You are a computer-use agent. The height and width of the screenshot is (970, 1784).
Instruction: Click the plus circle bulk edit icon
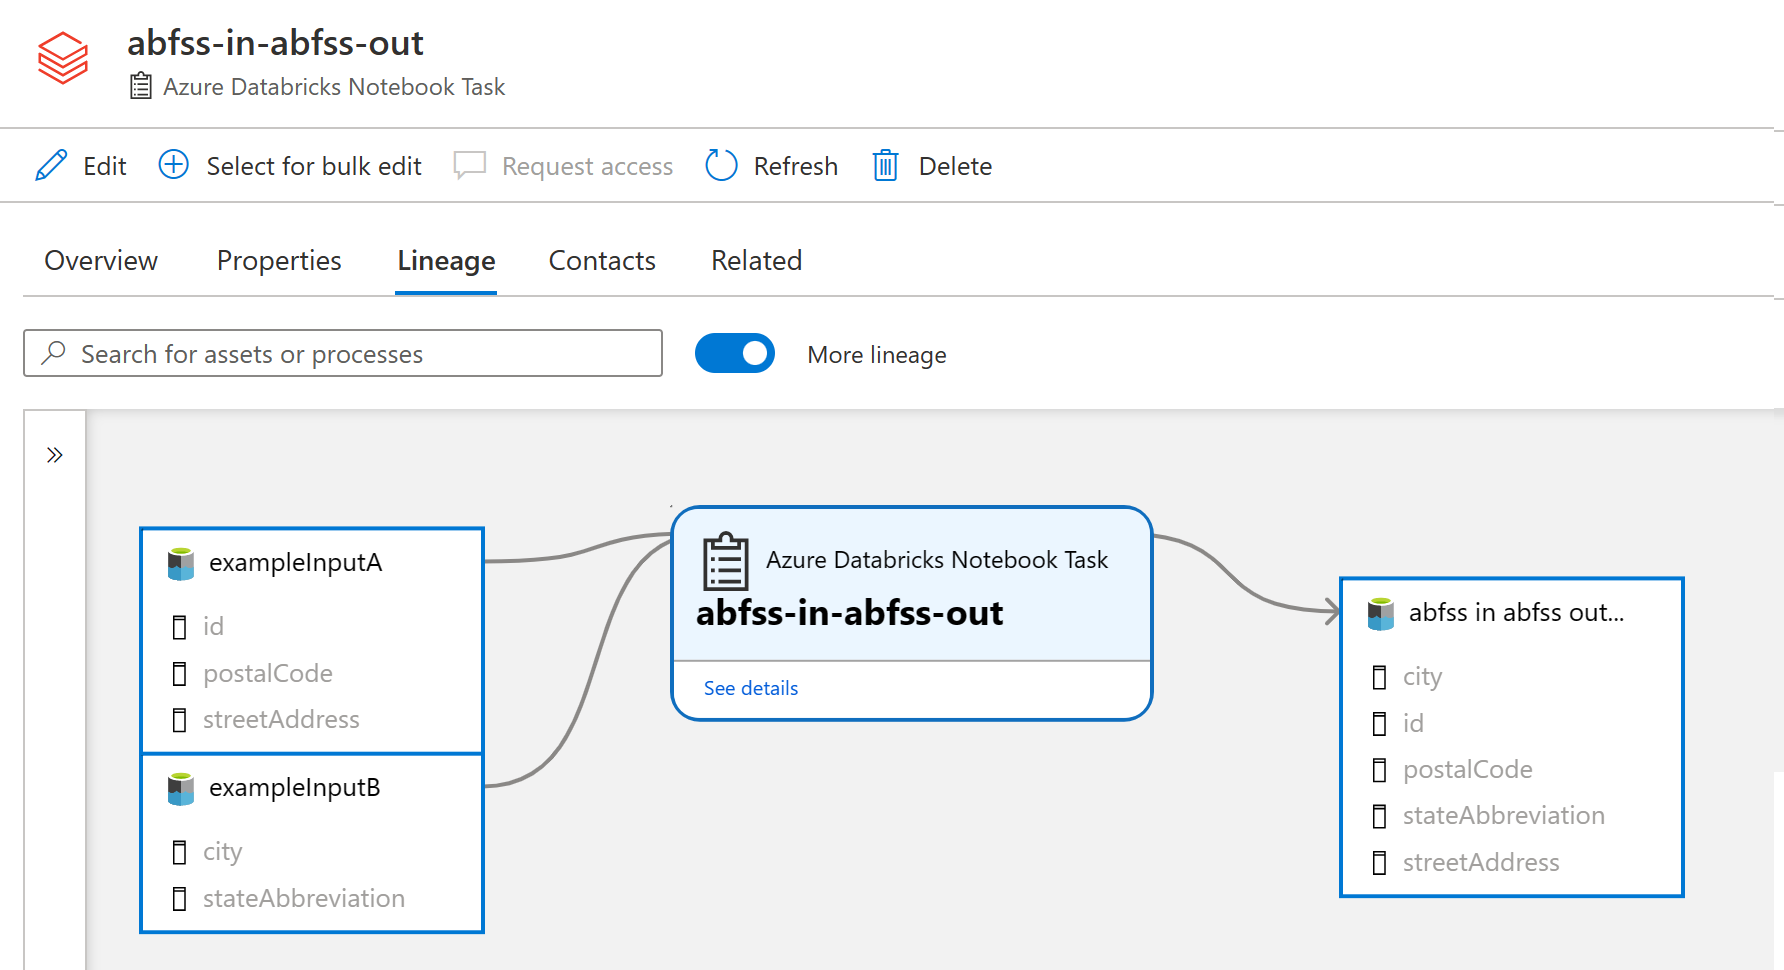pos(173,164)
